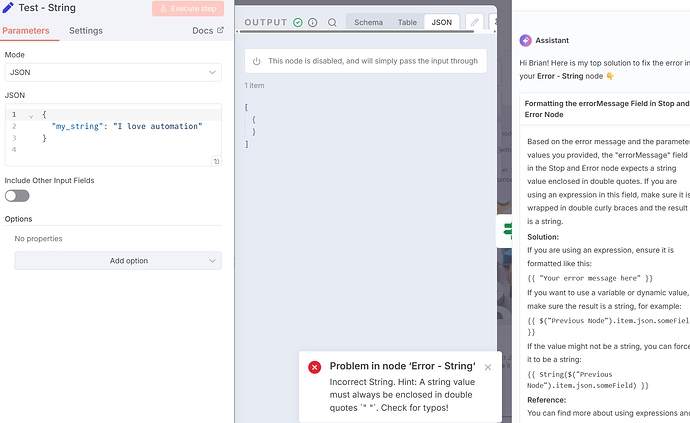This screenshot has width=690, height=423.
Task: Click the power icon in disabled node notice
Action: 257,61
